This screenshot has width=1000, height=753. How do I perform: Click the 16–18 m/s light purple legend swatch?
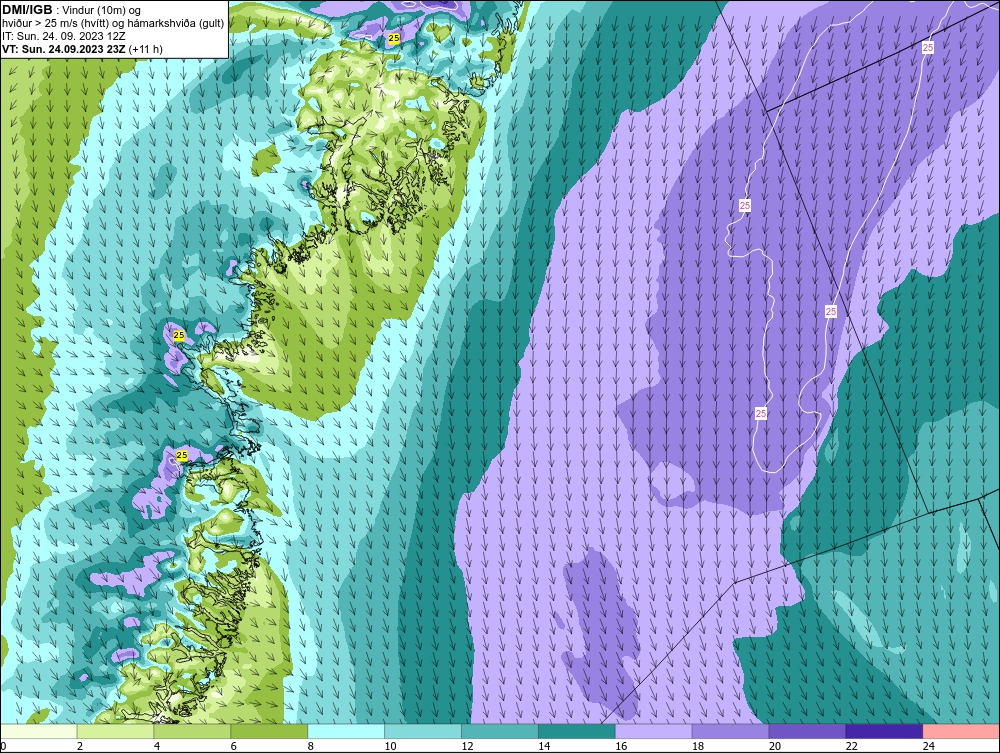[x=654, y=731]
